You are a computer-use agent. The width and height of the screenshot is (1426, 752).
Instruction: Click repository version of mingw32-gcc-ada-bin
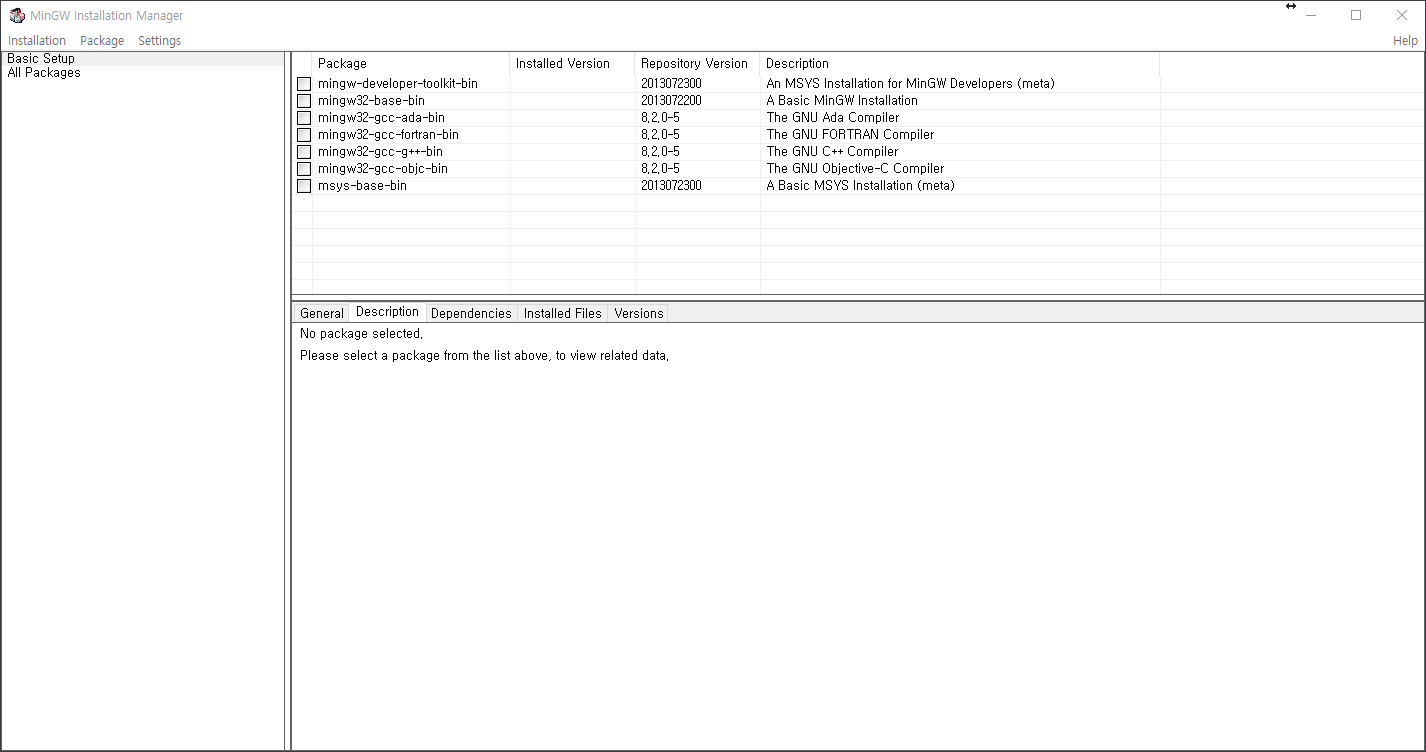tap(660, 118)
